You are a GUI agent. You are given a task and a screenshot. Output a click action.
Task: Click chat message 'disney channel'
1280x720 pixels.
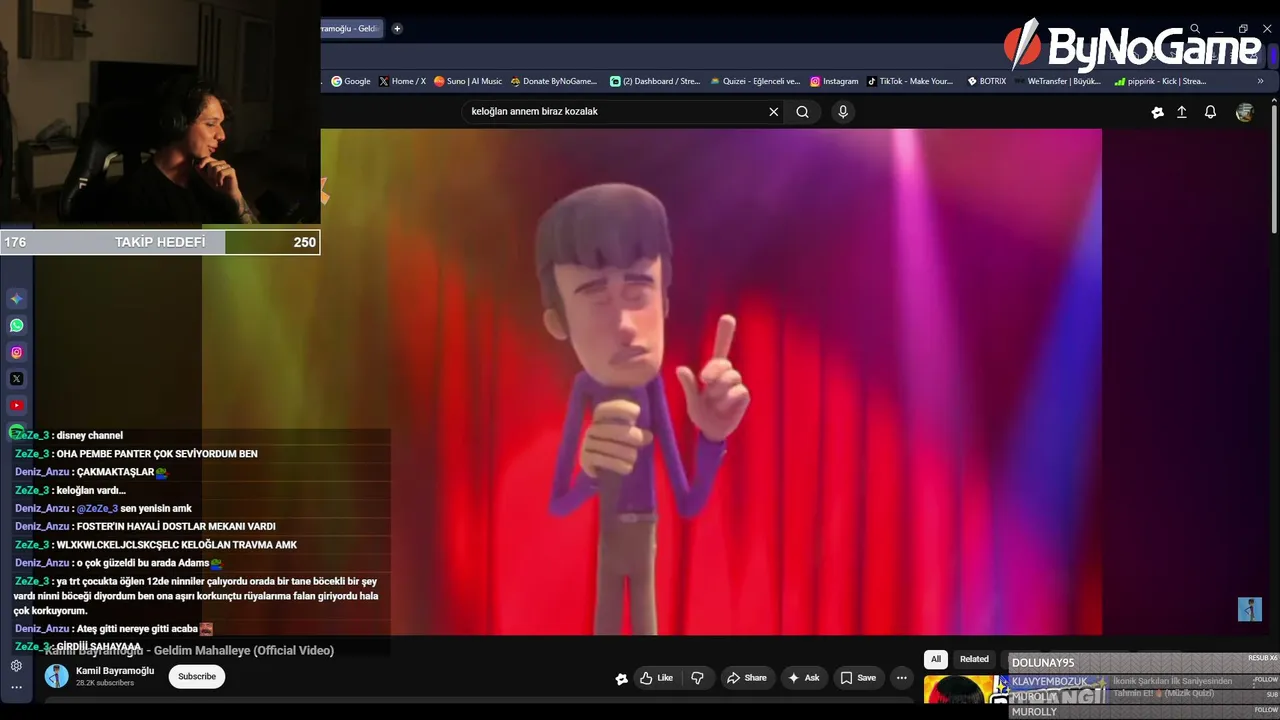pyautogui.click(x=90, y=436)
